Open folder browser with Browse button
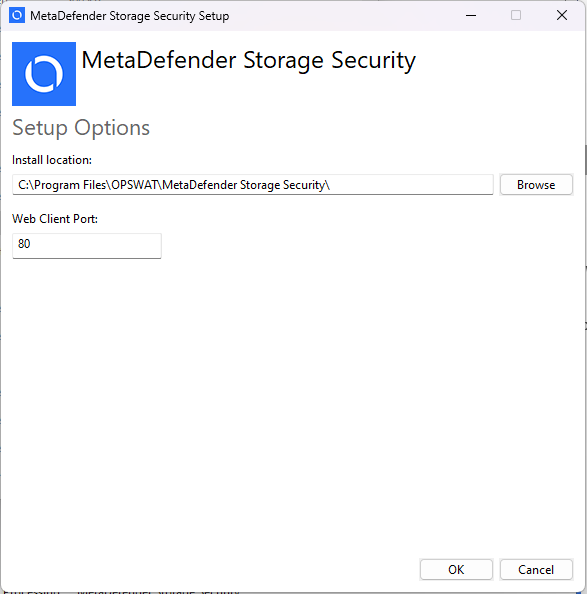The width and height of the screenshot is (587, 594). tap(536, 185)
